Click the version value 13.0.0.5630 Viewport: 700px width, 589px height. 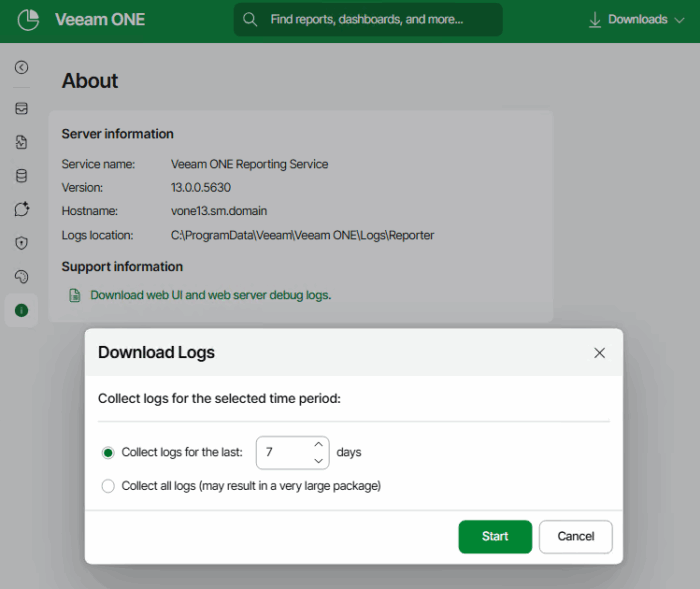point(201,188)
